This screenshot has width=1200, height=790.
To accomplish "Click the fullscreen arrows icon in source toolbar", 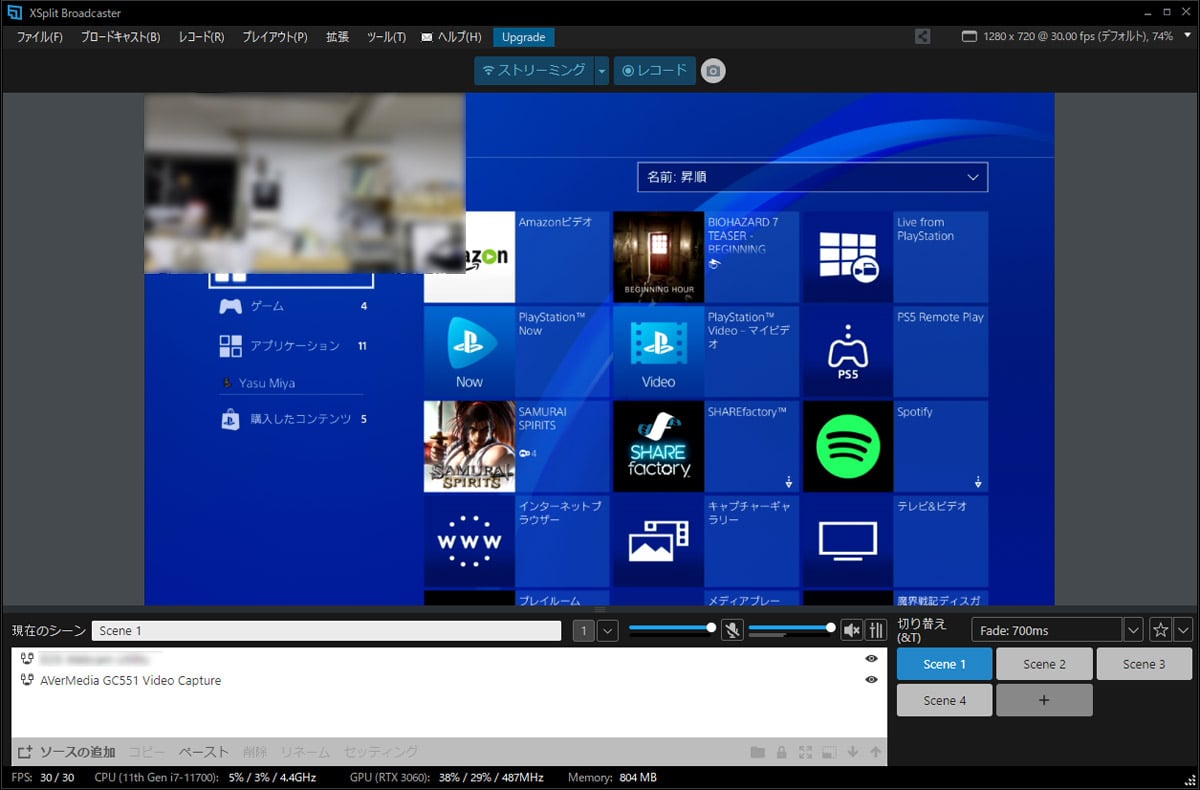I will (805, 752).
